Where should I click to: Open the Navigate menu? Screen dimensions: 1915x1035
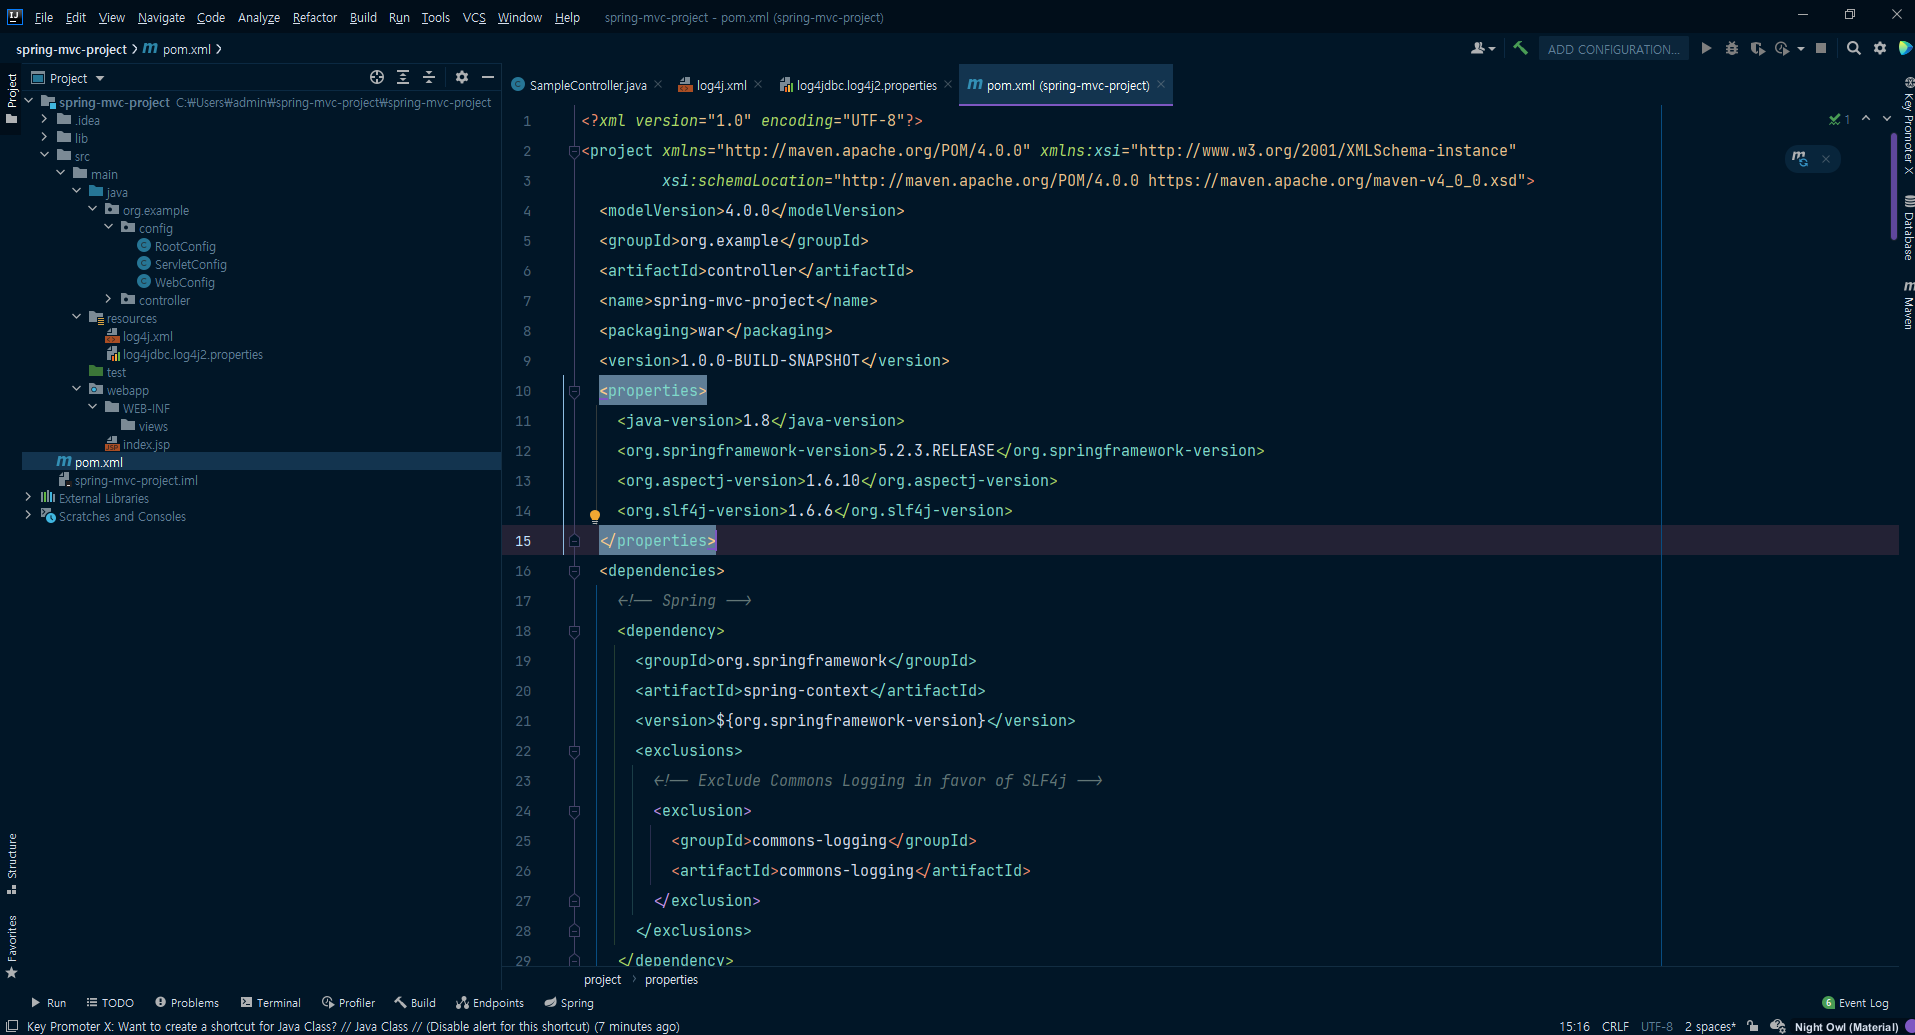click(161, 17)
